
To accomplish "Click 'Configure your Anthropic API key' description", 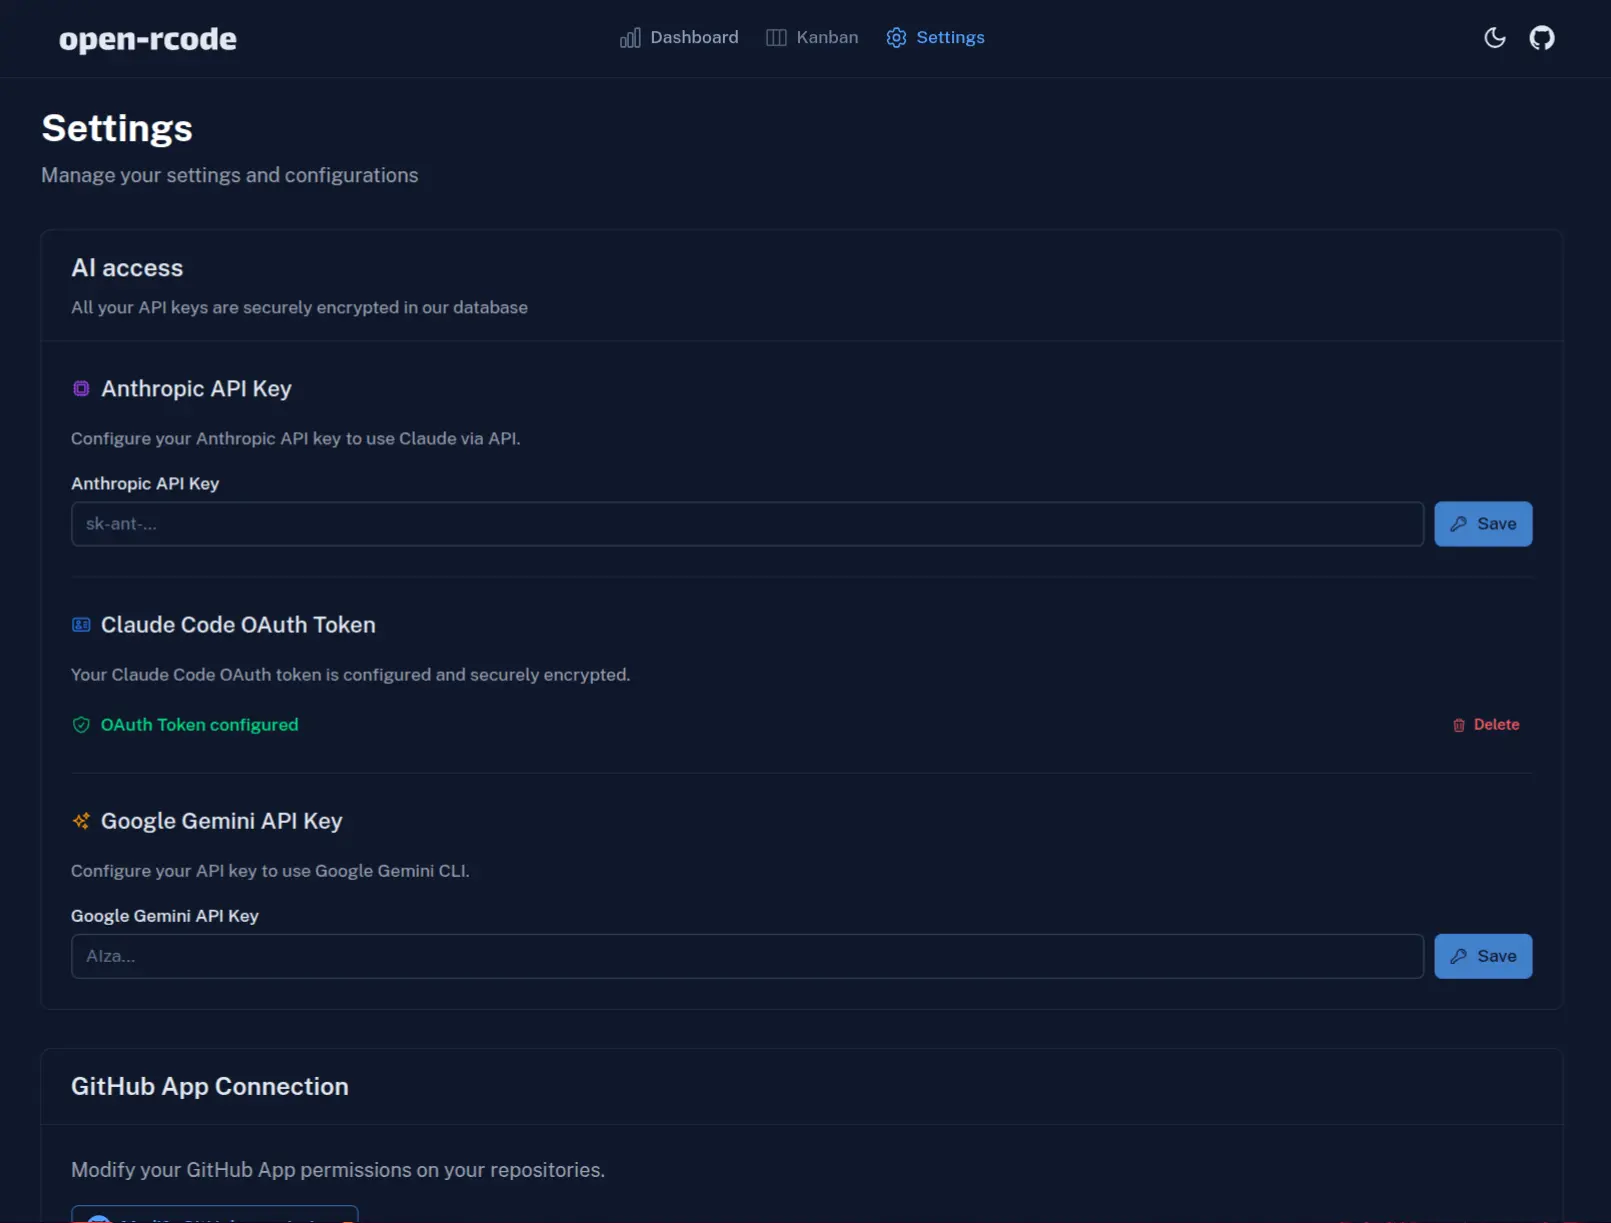I will click(x=295, y=439).
